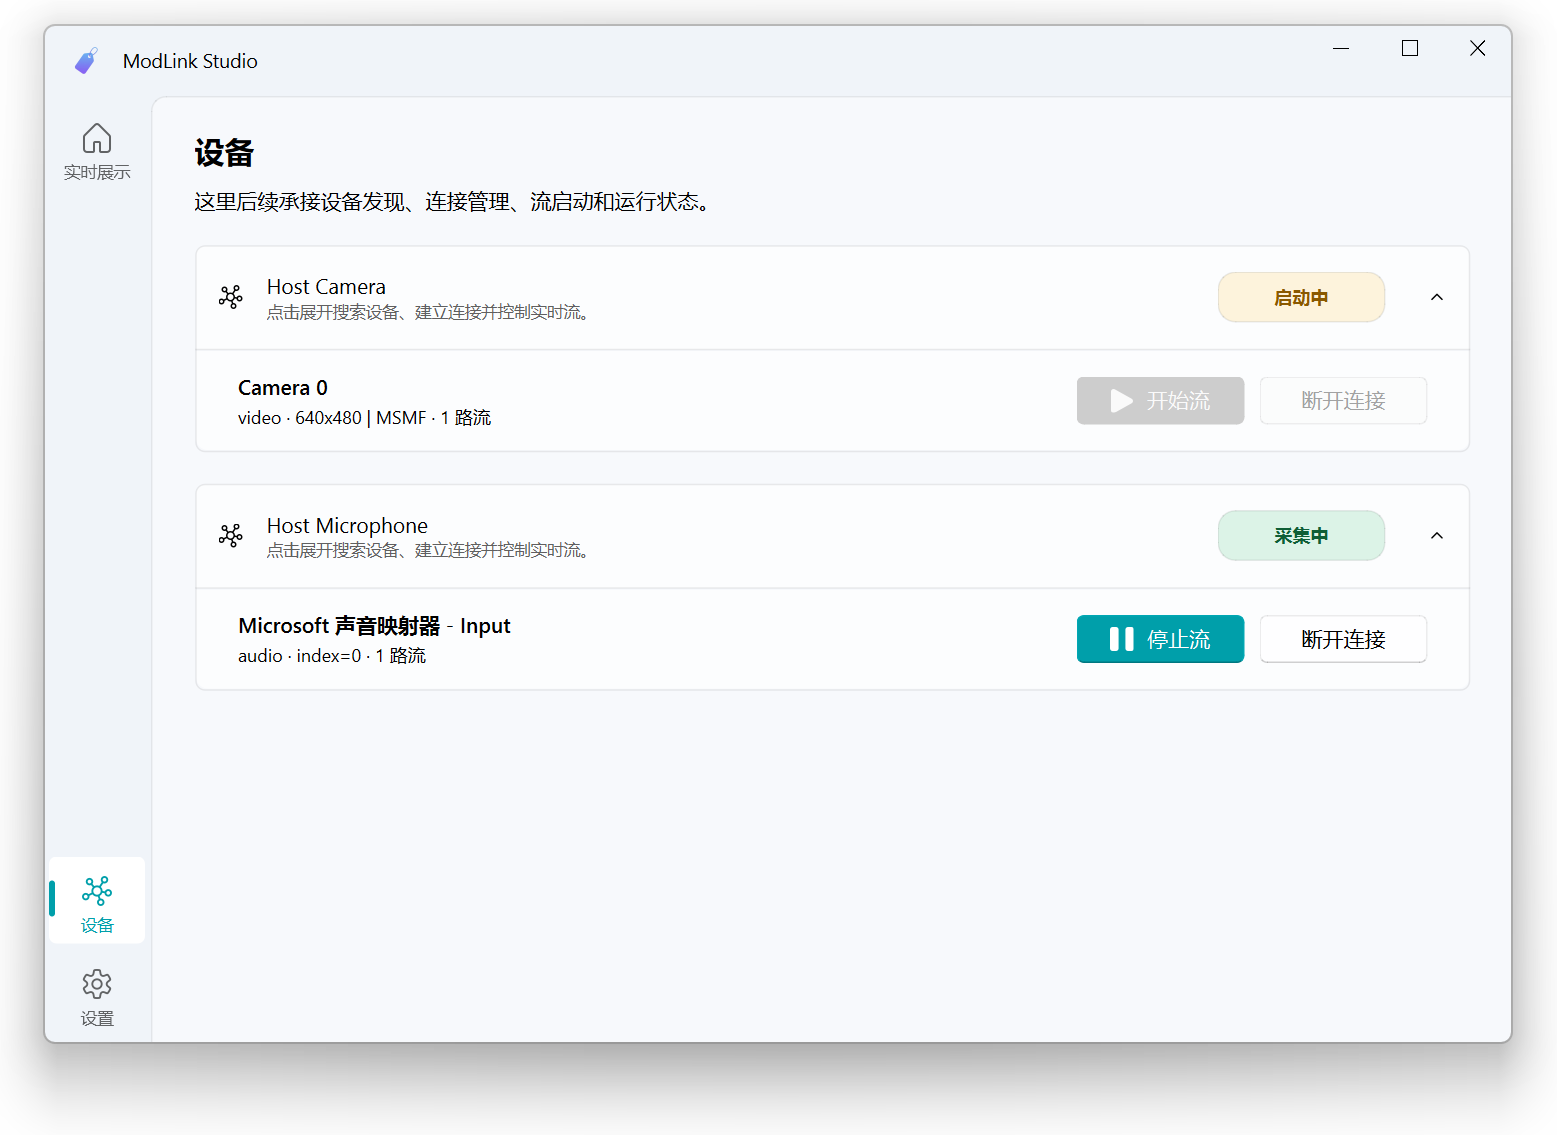This screenshot has height=1135, width=1557.
Task: Select the Camera 0 device name
Action: pyautogui.click(x=283, y=388)
